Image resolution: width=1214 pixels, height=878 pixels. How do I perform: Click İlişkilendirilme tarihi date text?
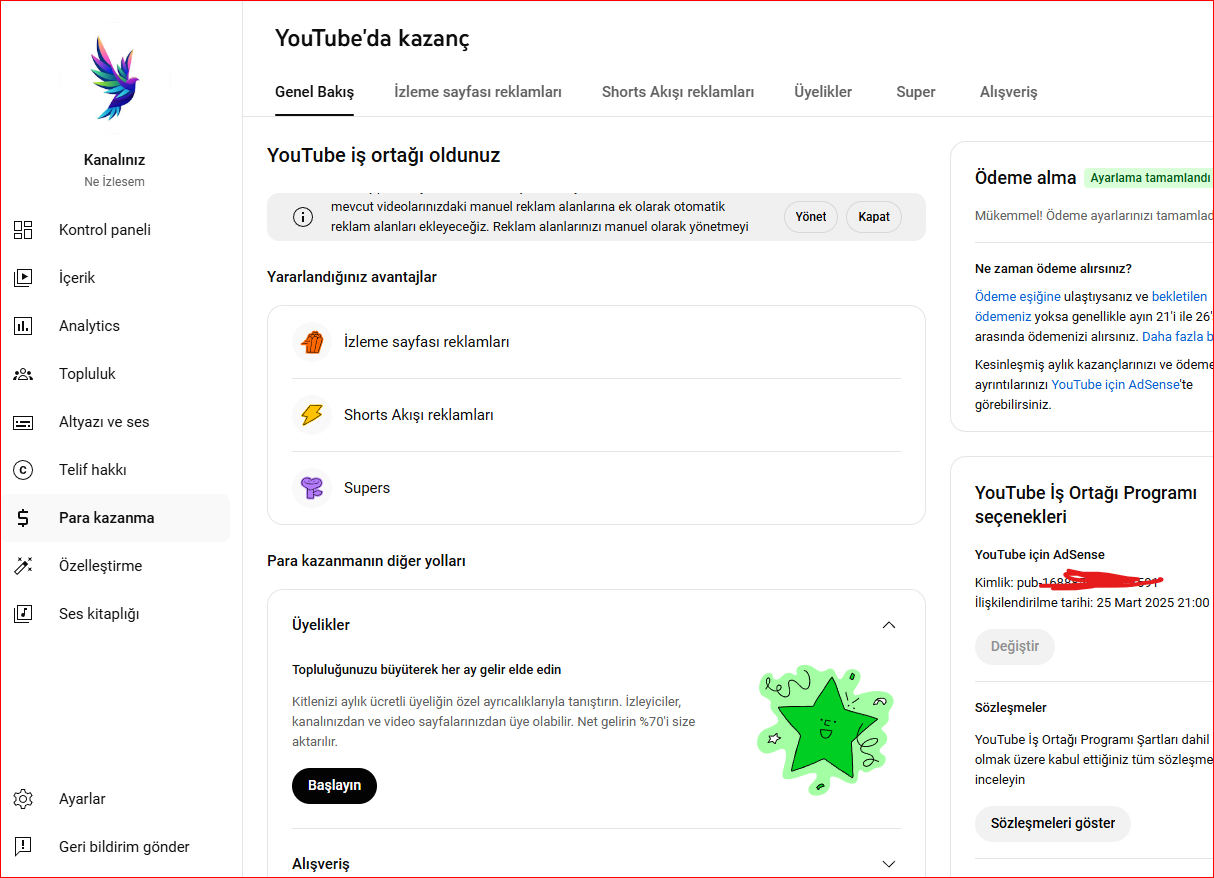pos(1092,603)
